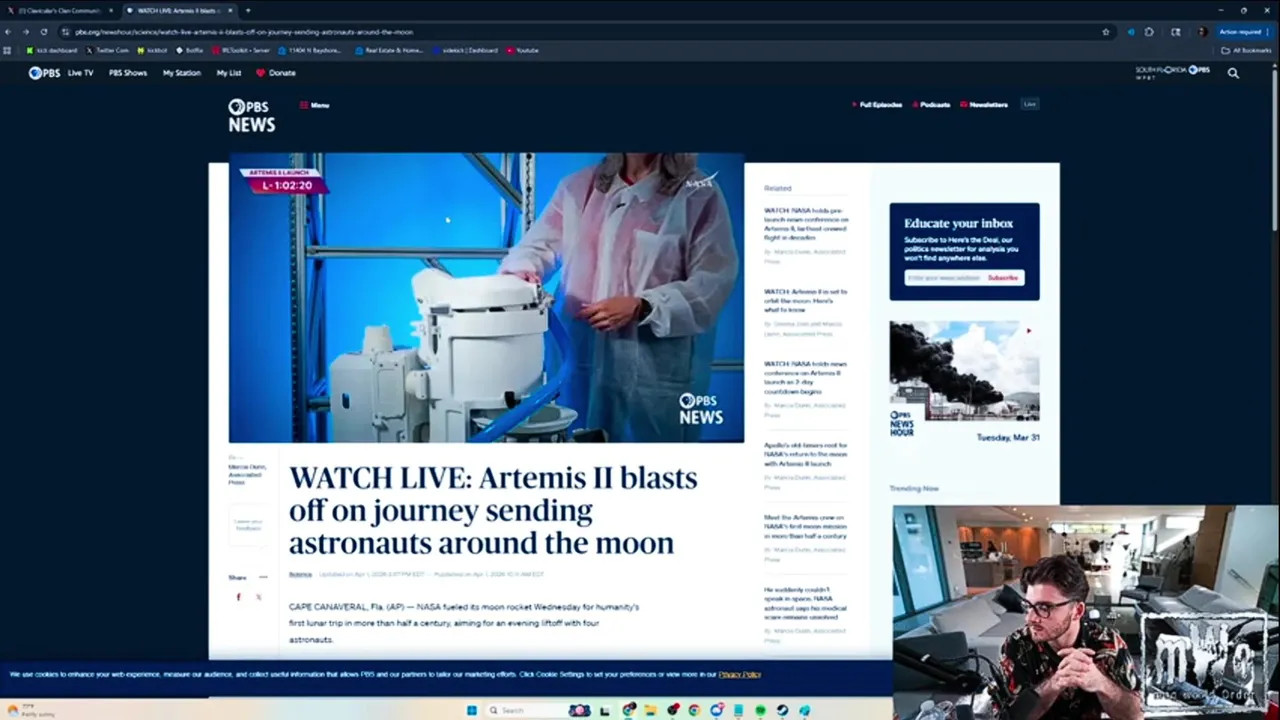Open the site search magnifier icon

(x=1233, y=73)
